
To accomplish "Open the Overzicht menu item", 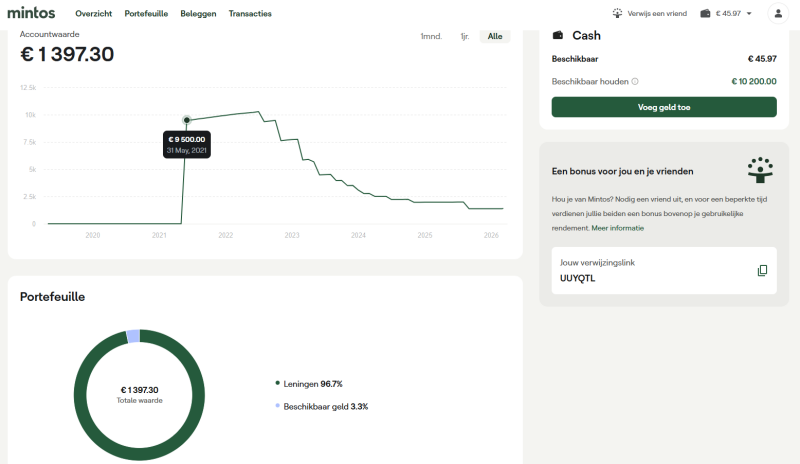I will point(94,14).
